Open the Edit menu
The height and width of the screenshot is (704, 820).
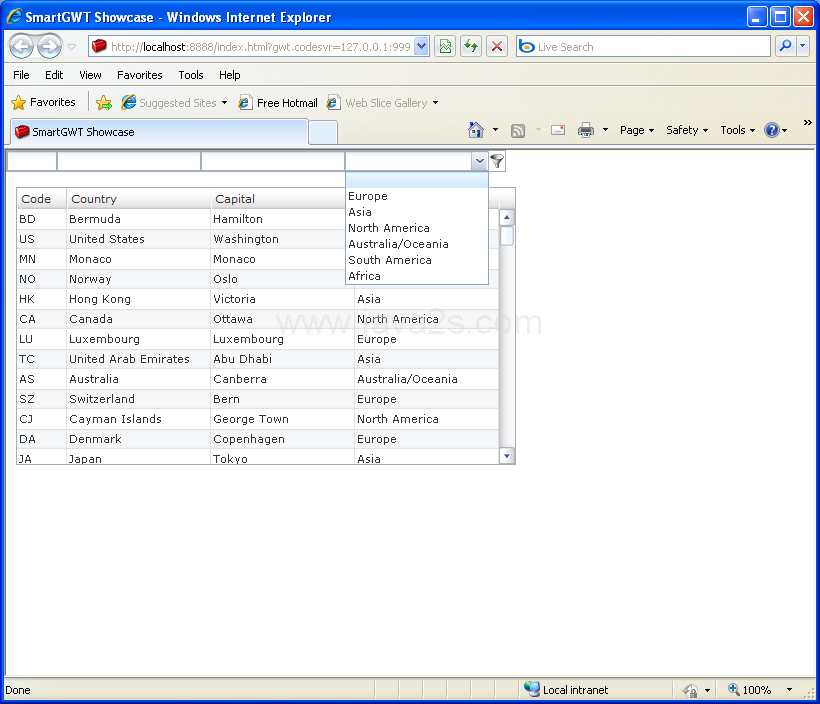54,75
